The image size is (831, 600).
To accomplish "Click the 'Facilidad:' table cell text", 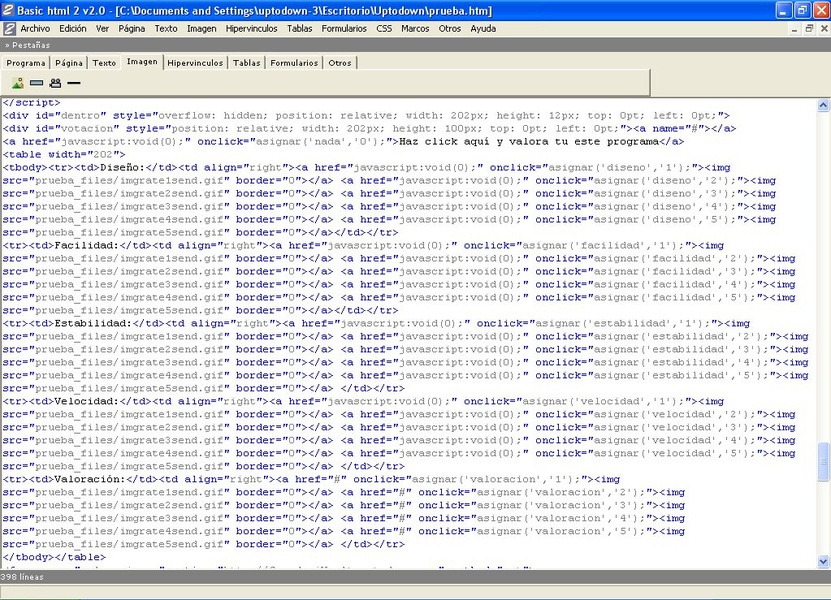I will pos(87,245).
